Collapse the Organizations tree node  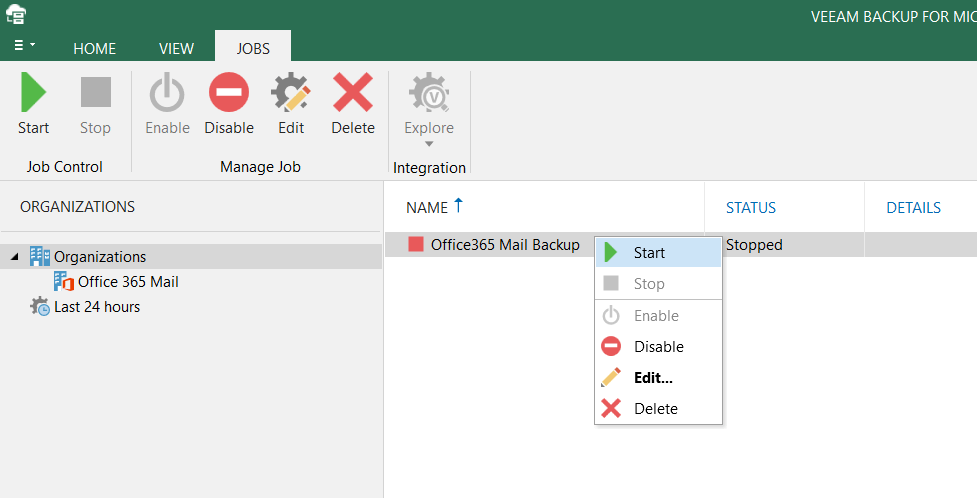[x=14, y=257]
